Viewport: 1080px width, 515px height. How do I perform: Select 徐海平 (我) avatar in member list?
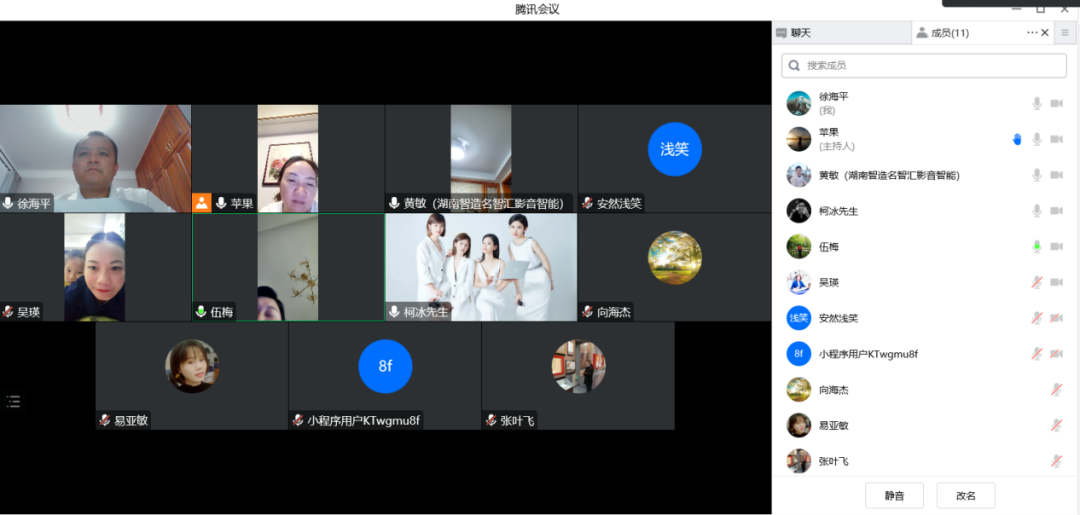click(799, 103)
